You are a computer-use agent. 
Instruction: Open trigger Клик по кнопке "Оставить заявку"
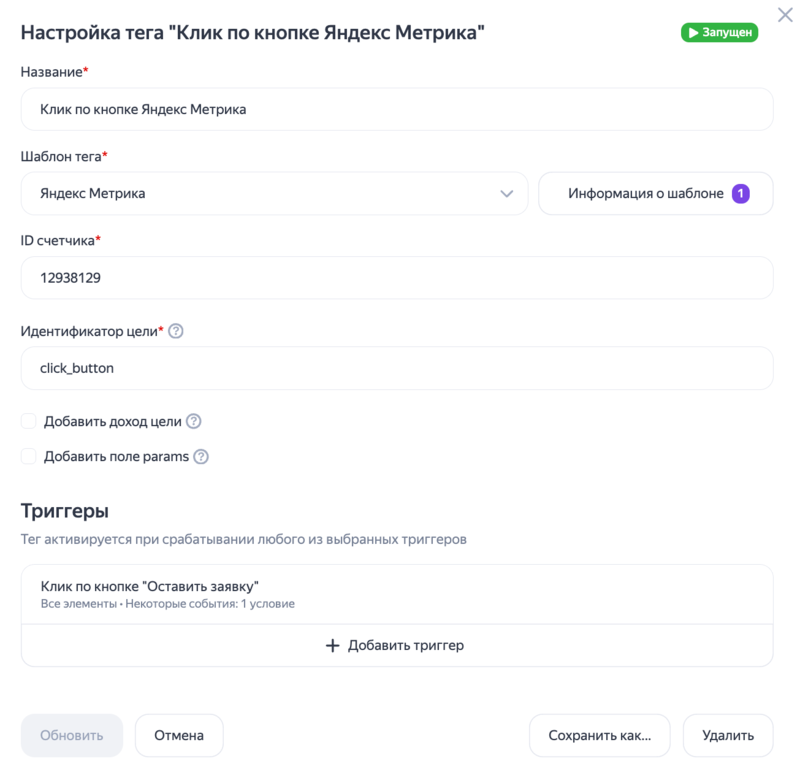[396, 594]
